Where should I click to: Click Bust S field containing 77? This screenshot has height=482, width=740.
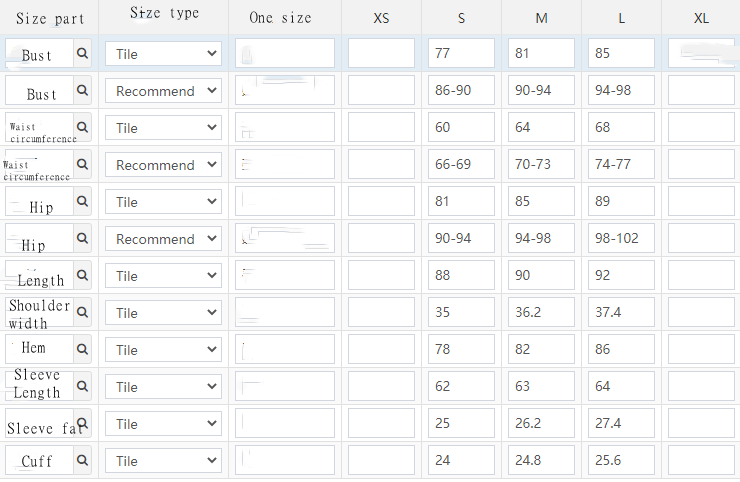coord(461,54)
